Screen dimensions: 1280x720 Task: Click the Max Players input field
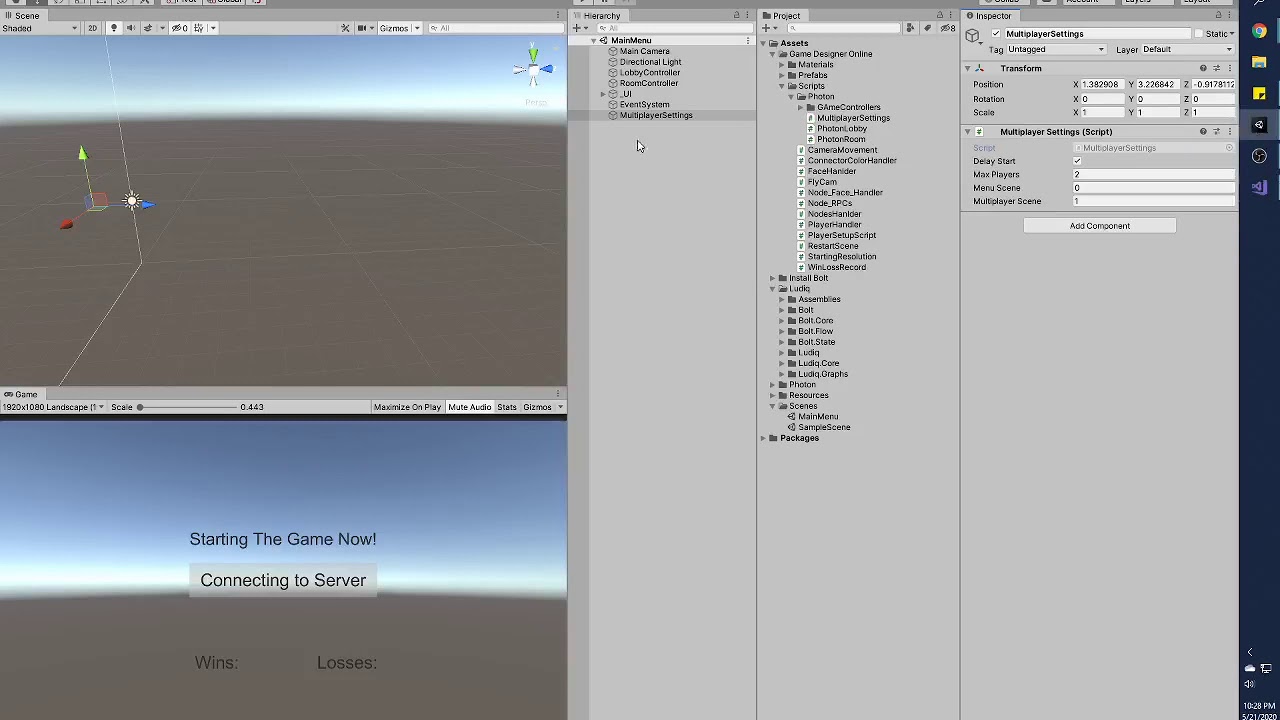point(1154,174)
